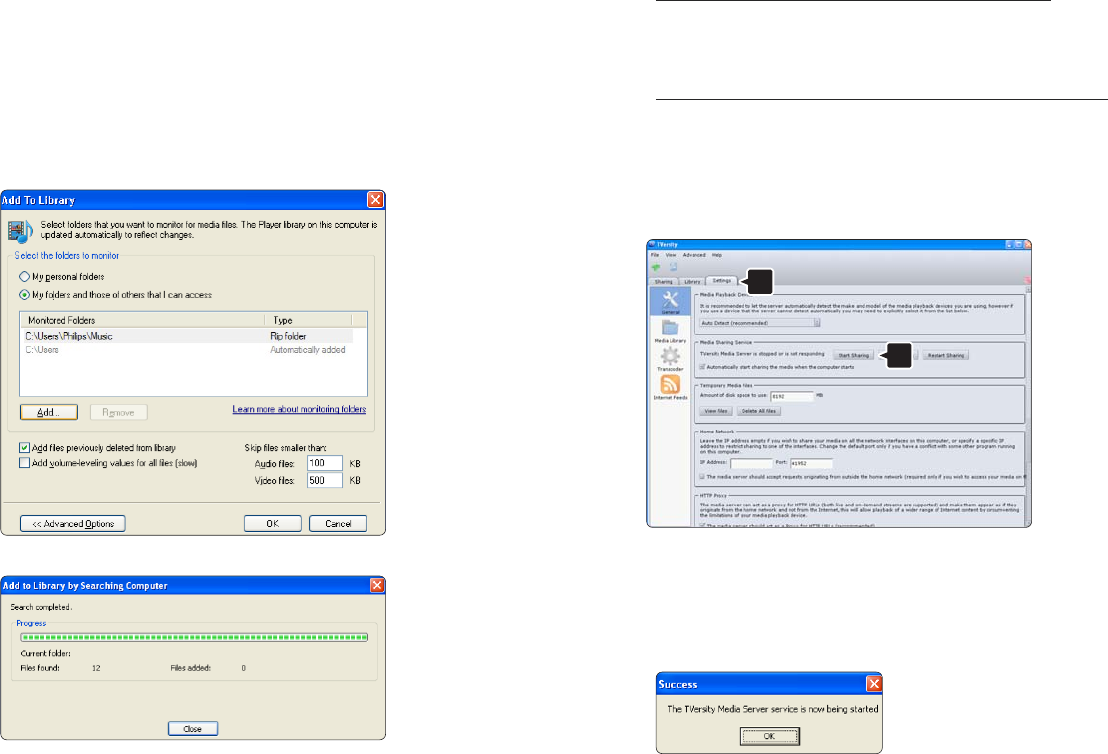Click the refresh document toolbar icon in TVersity
The width and height of the screenshot is (1108, 754).
673,267
